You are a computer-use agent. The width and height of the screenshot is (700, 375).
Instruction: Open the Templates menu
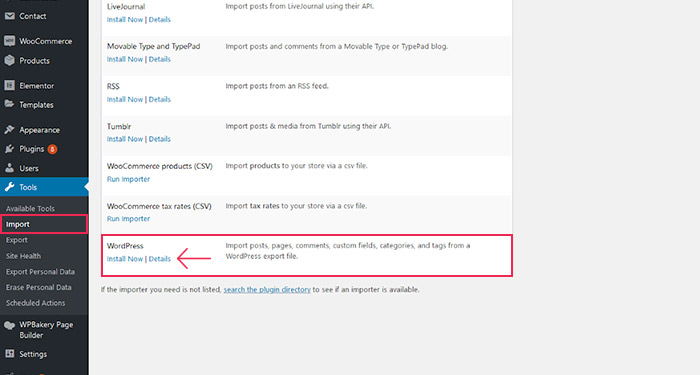(x=36, y=105)
